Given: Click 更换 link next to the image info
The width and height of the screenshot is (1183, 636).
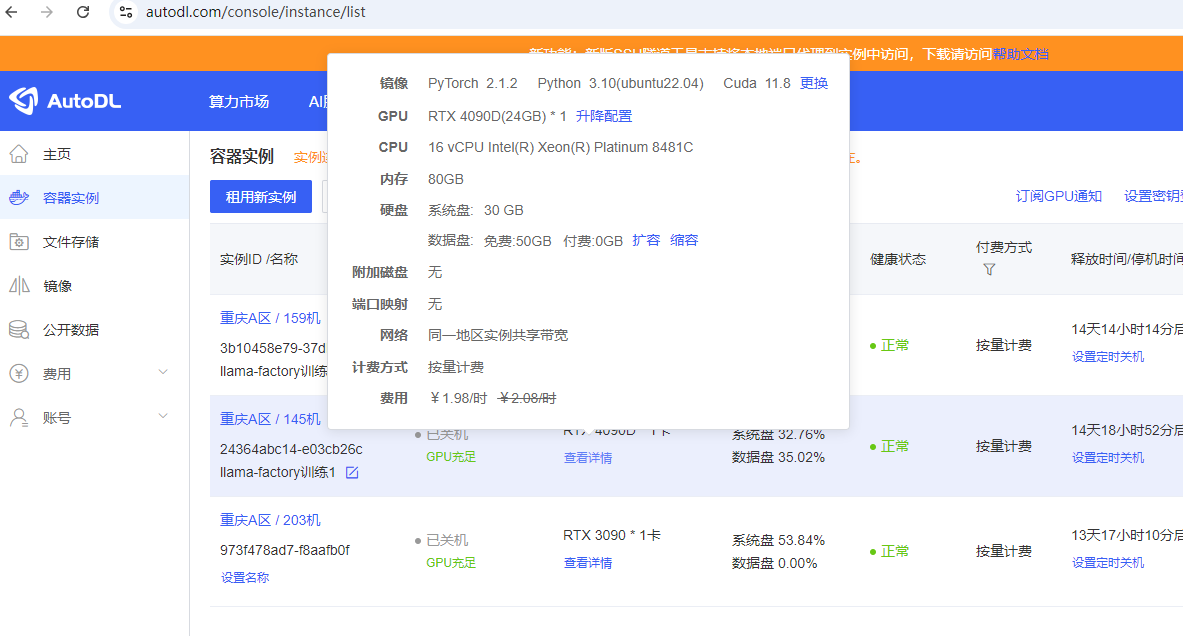Looking at the screenshot, I should point(814,83).
